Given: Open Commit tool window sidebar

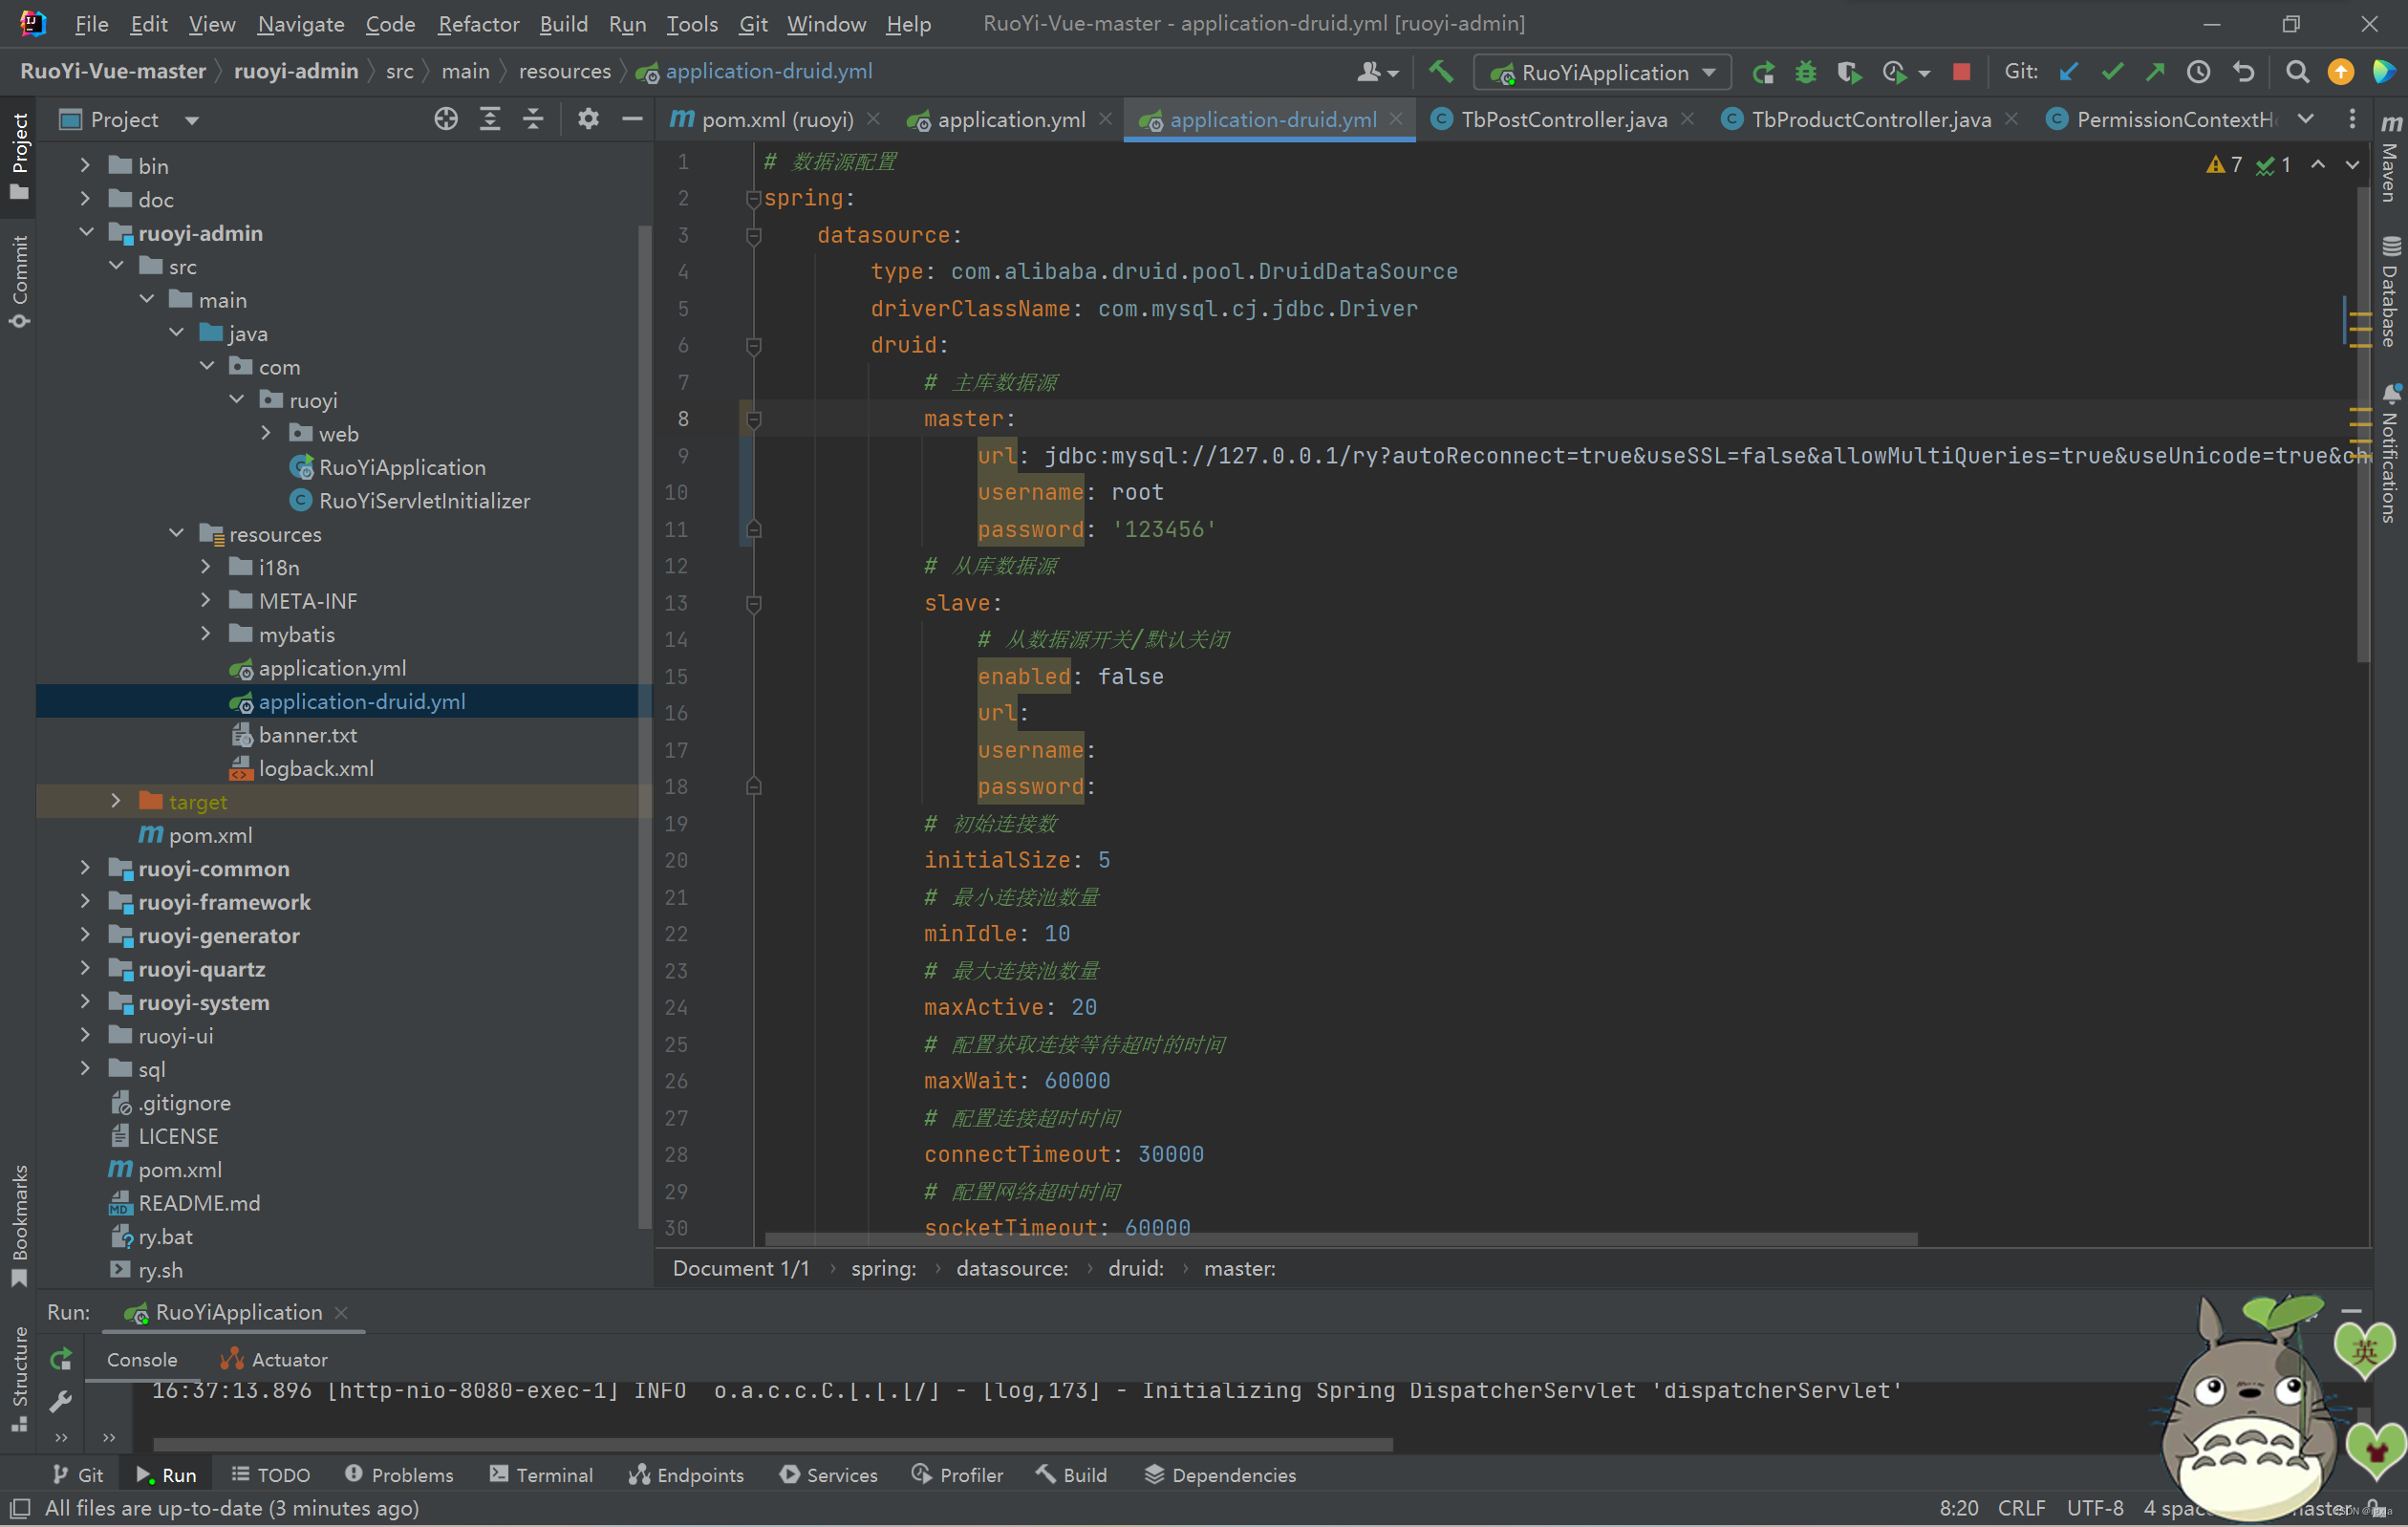Looking at the screenshot, I should click(x=20, y=282).
